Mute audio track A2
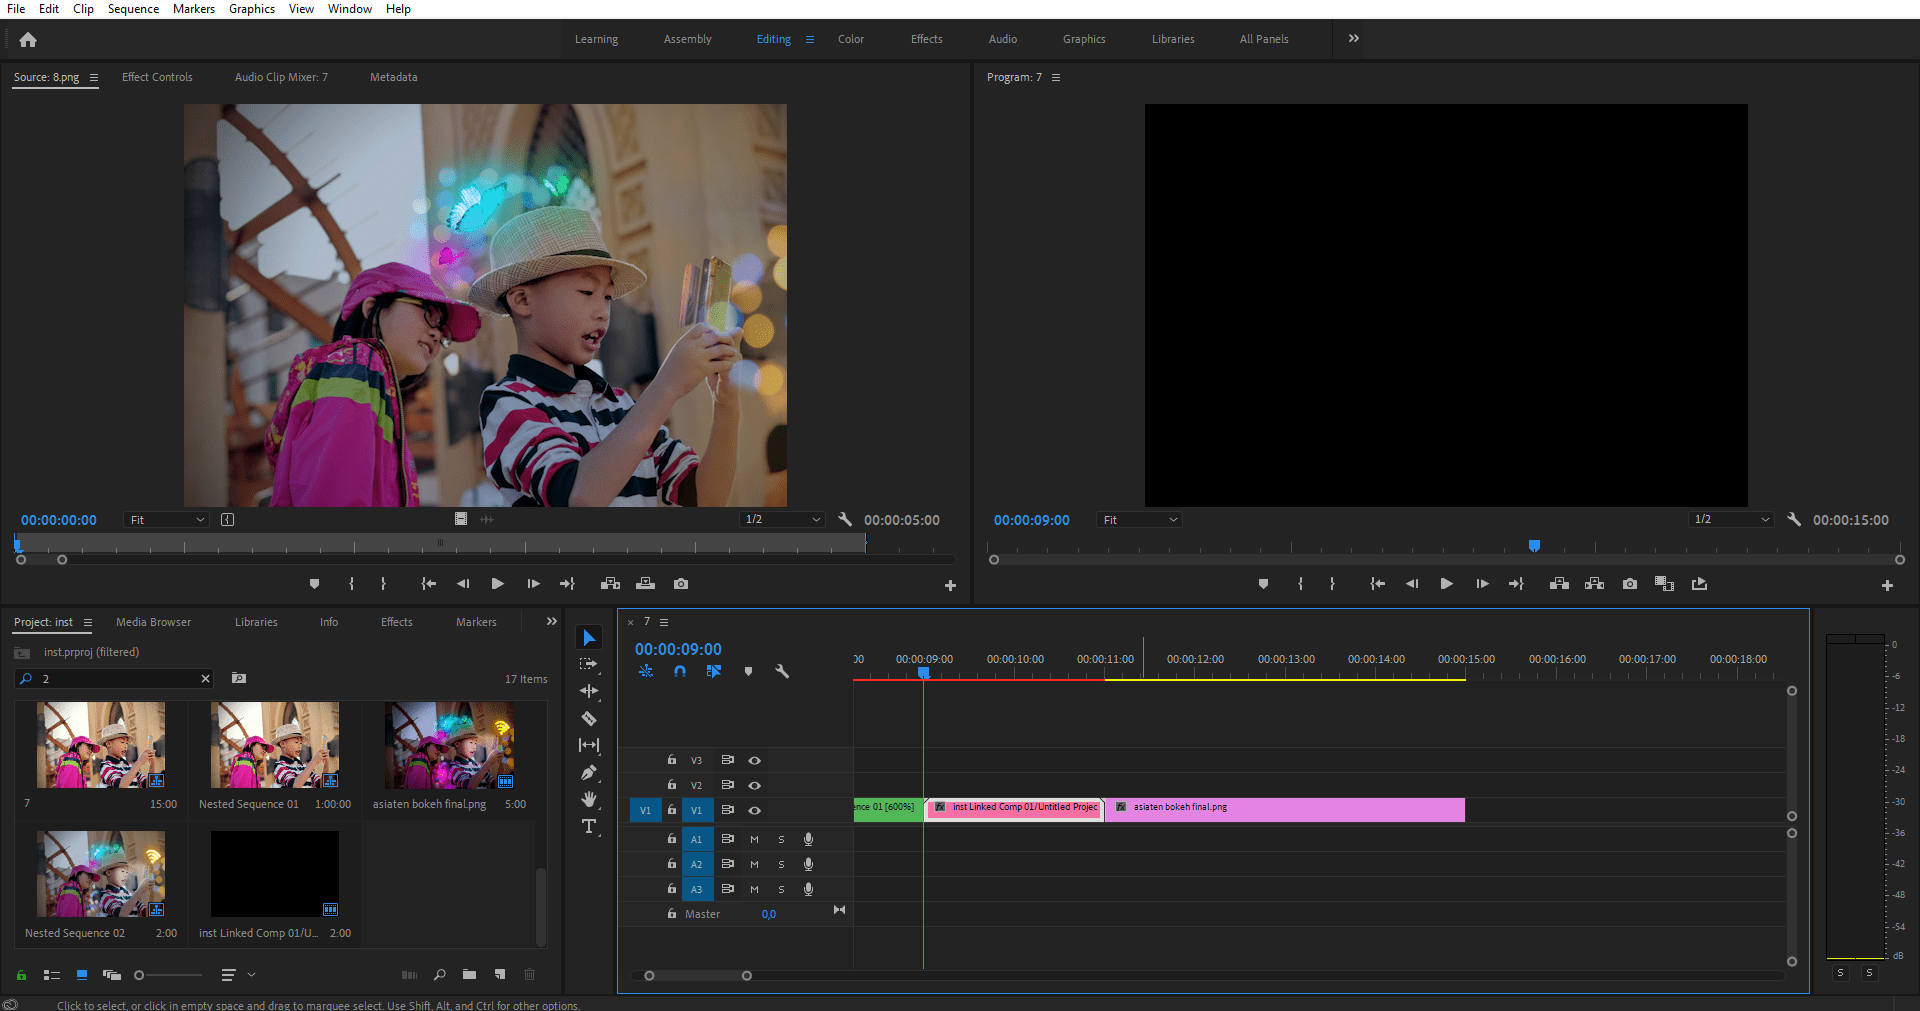Screen dimensions: 1920x1011 pos(753,864)
